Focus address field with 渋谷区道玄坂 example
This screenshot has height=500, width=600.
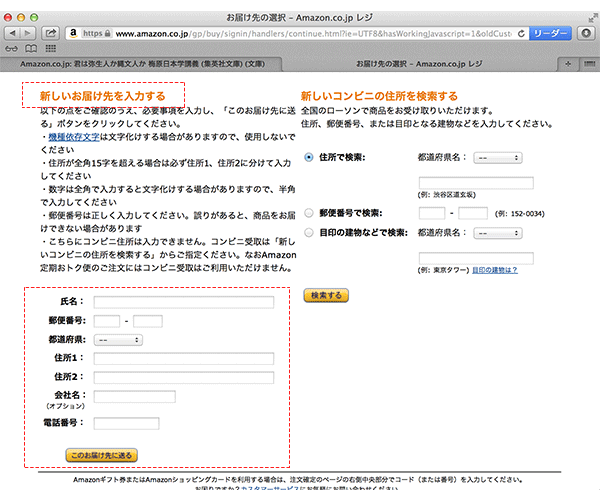476,183
